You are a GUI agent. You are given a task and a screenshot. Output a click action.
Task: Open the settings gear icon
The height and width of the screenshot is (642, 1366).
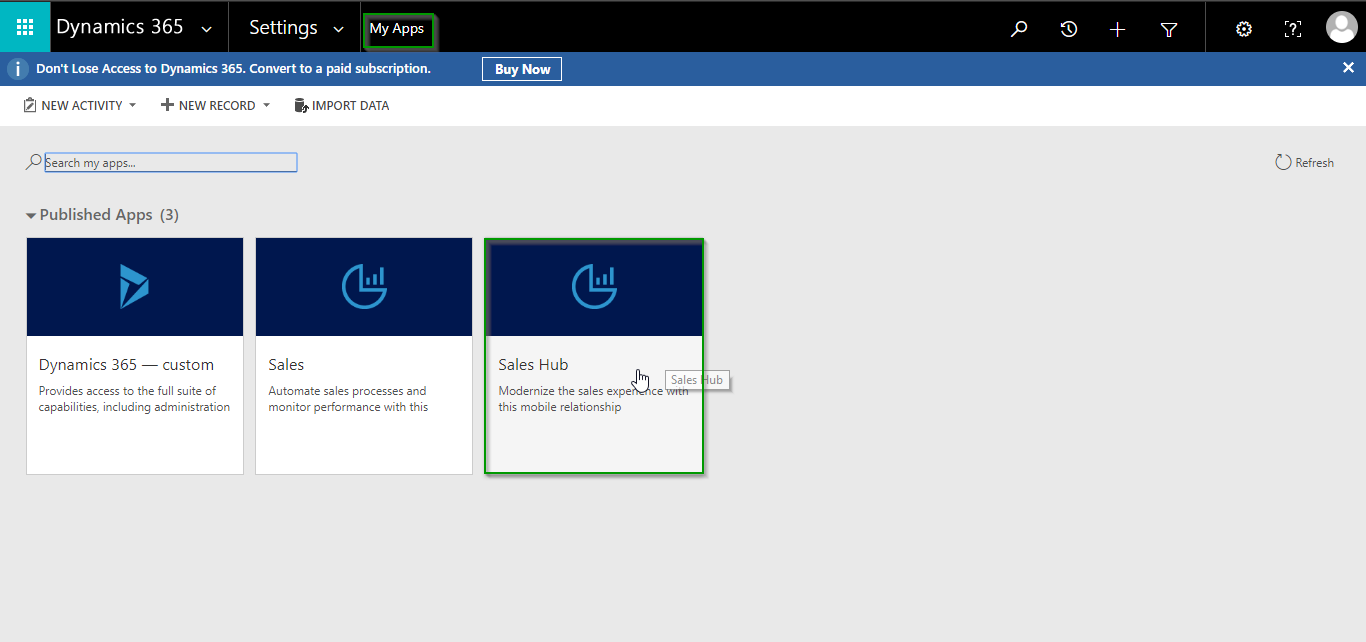tap(1243, 29)
